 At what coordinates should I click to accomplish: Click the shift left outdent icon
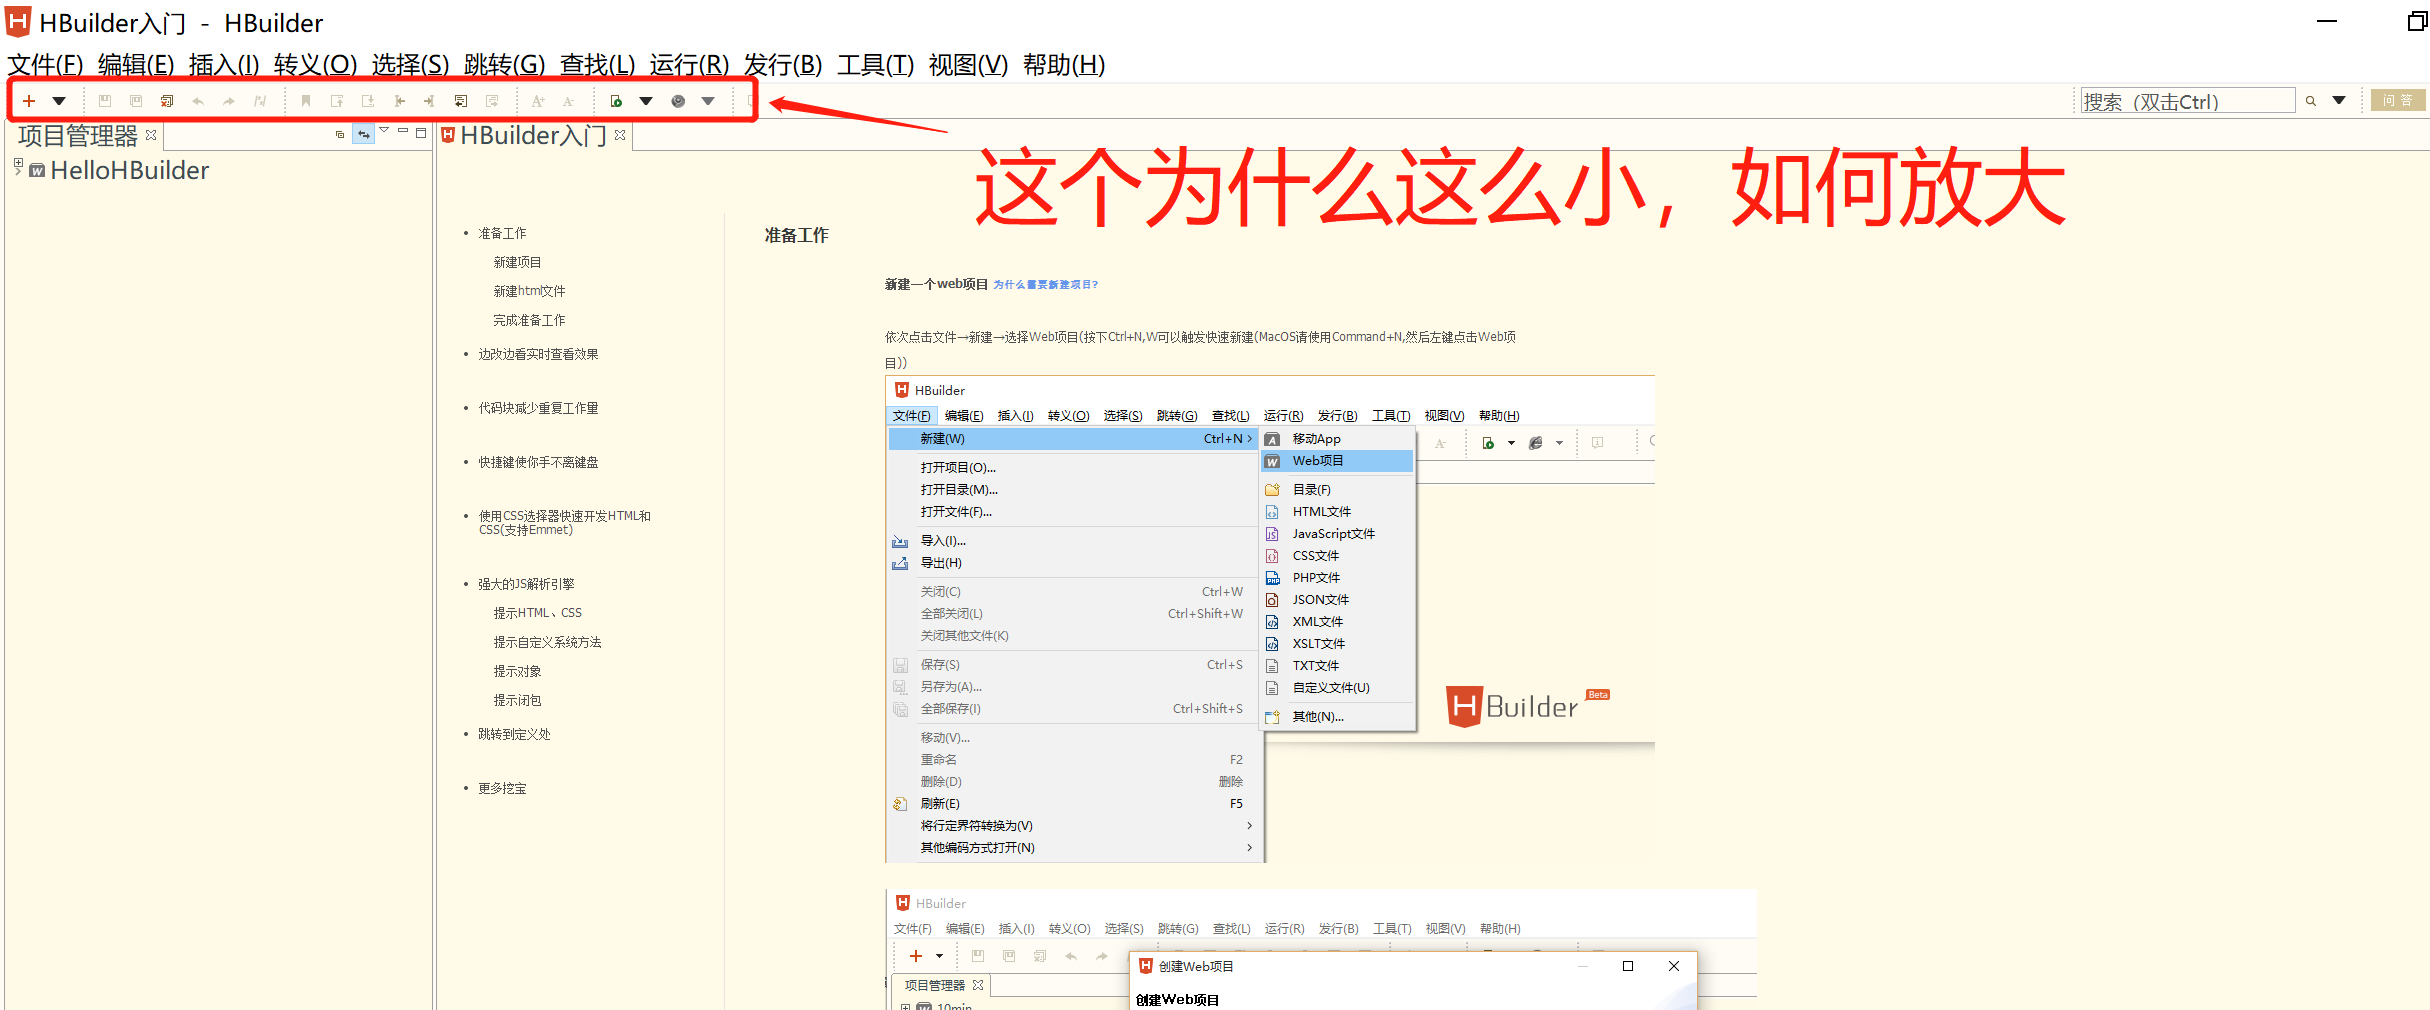pos(399,101)
